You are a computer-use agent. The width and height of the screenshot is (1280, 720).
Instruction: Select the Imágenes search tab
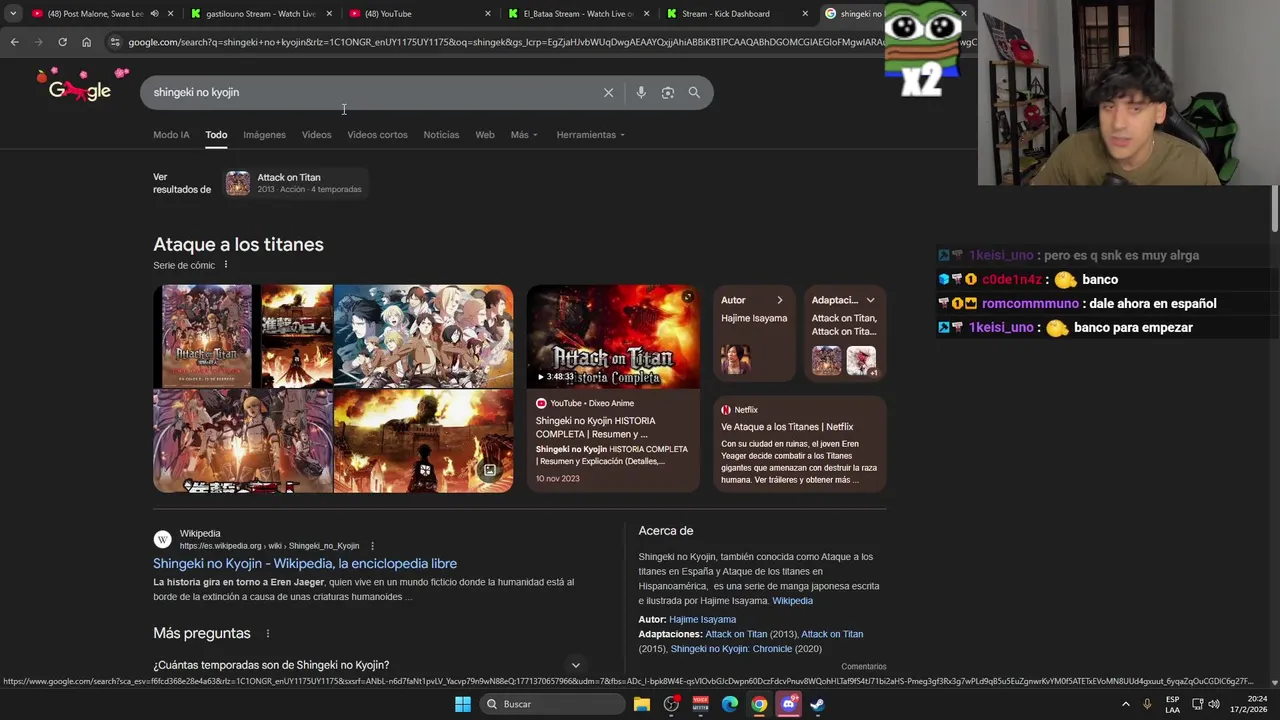pos(264,135)
